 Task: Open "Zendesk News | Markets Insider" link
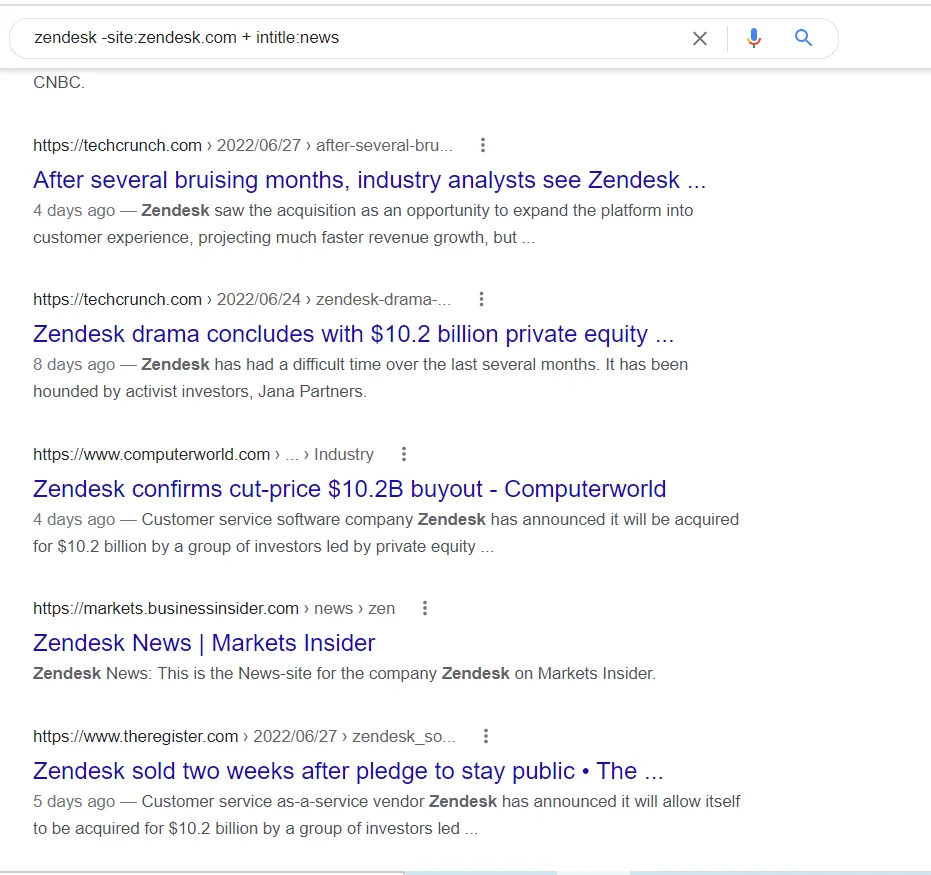pos(204,643)
